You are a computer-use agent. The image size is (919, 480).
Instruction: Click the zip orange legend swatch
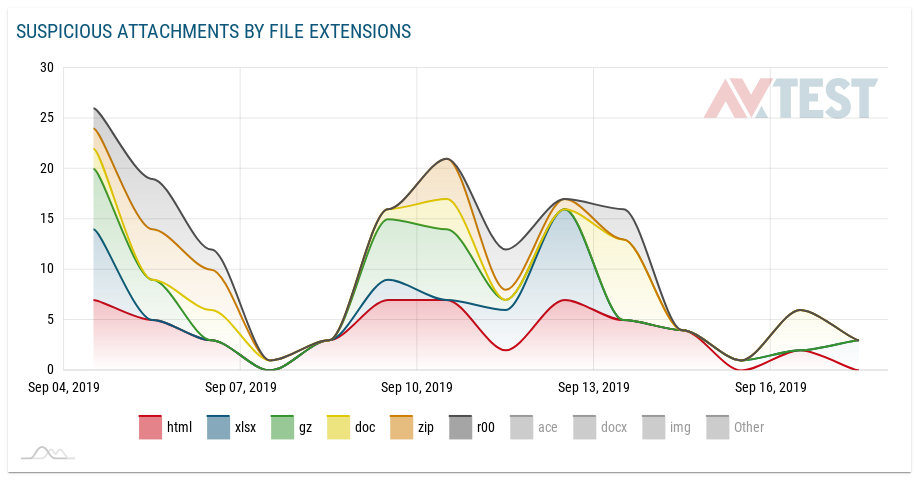[398, 427]
